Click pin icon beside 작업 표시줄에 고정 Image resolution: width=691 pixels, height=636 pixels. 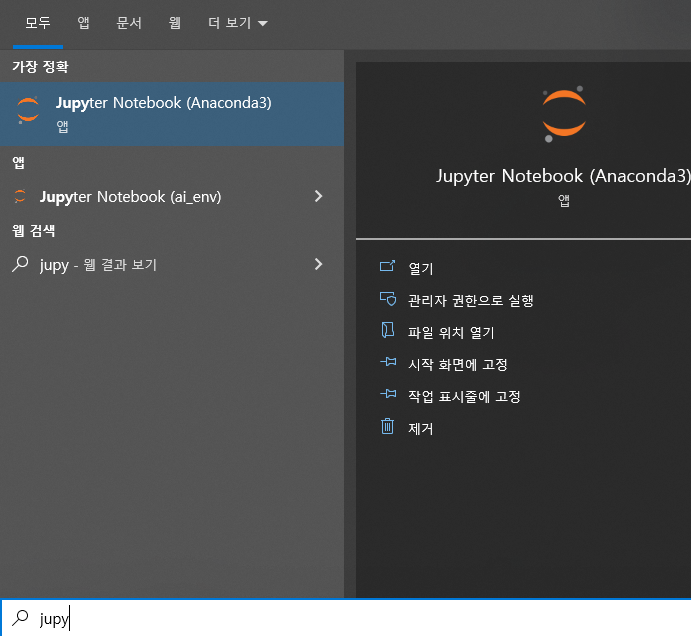tap(388, 394)
